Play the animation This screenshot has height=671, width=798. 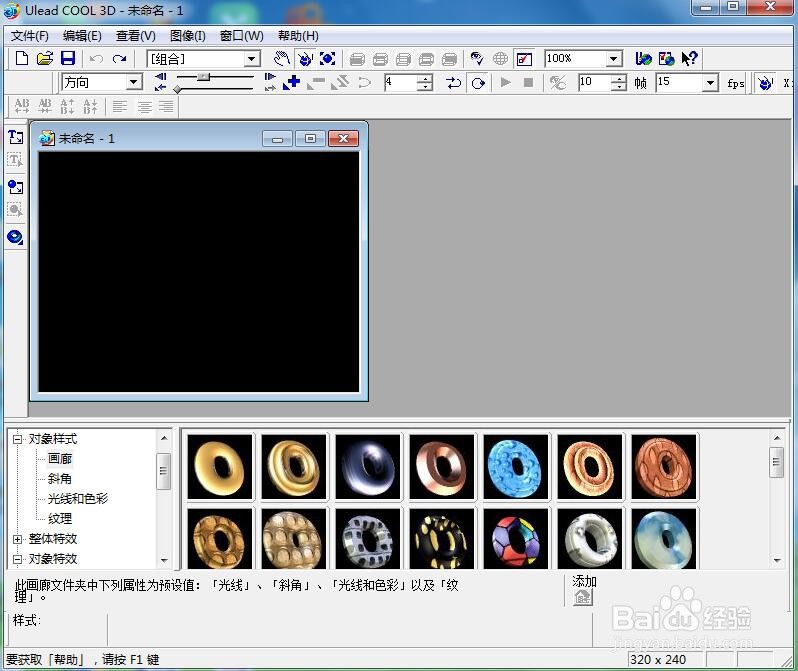(505, 82)
